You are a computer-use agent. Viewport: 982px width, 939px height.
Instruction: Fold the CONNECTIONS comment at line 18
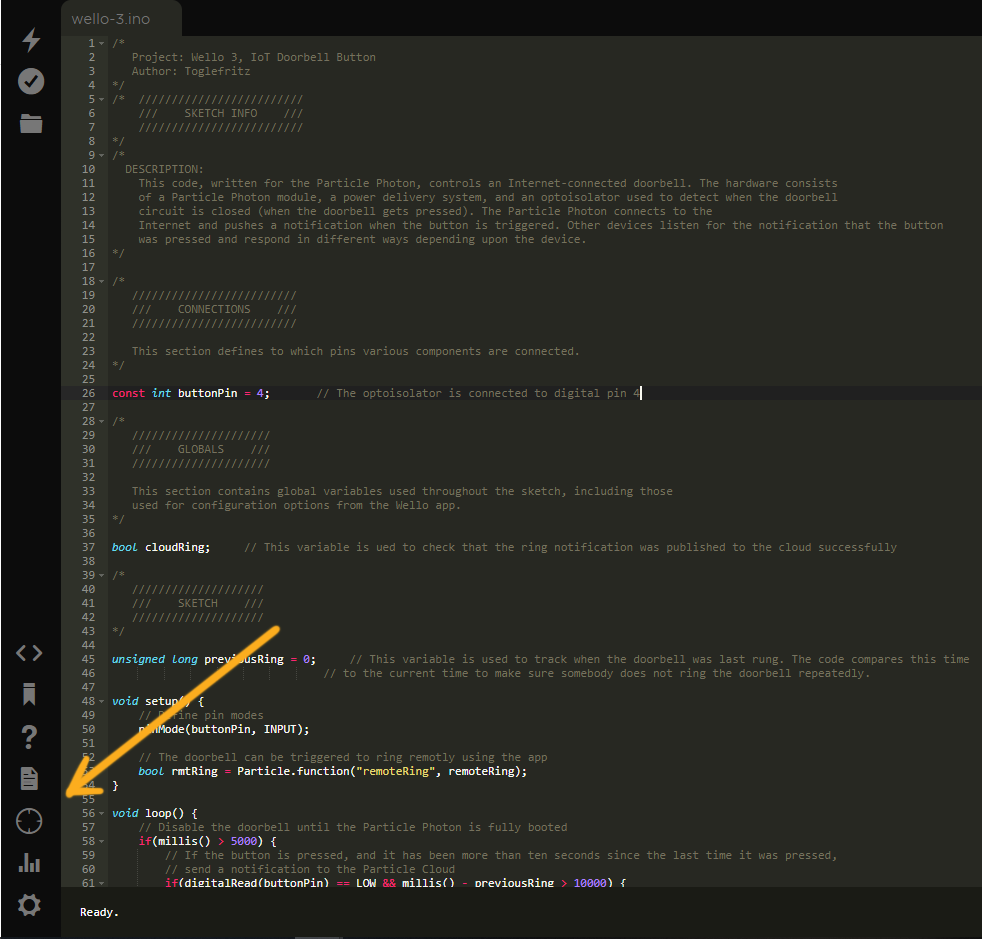pyautogui.click(x=101, y=281)
